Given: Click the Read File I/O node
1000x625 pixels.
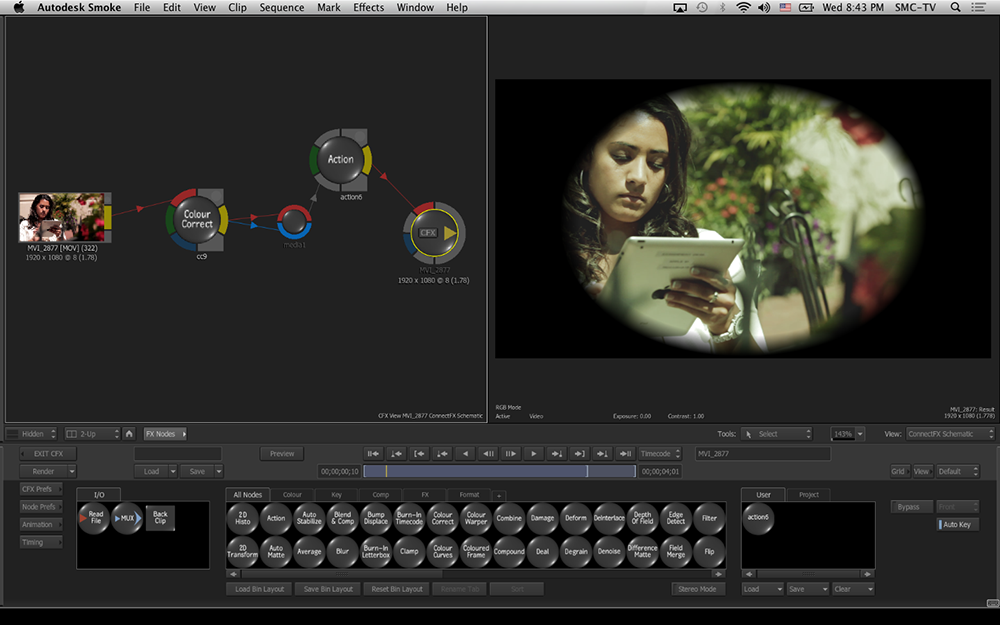Looking at the screenshot, I should coord(94,518).
